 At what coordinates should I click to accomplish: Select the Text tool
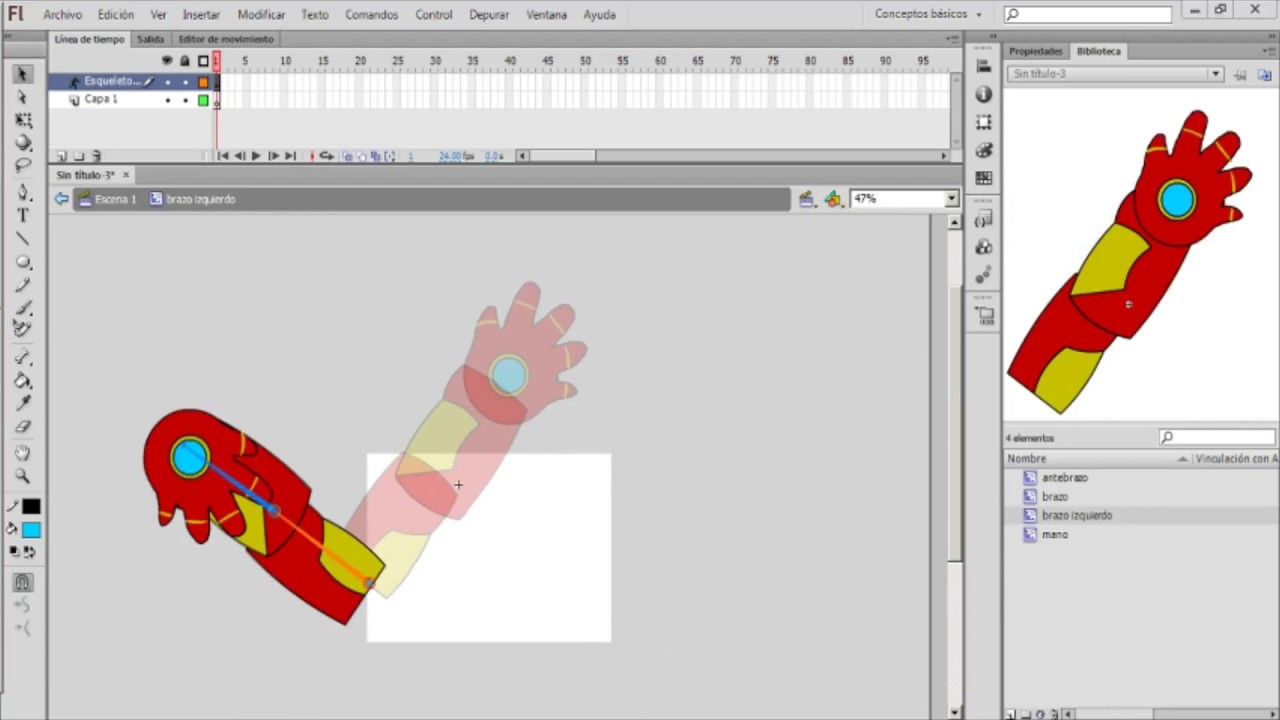(x=22, y=216)
